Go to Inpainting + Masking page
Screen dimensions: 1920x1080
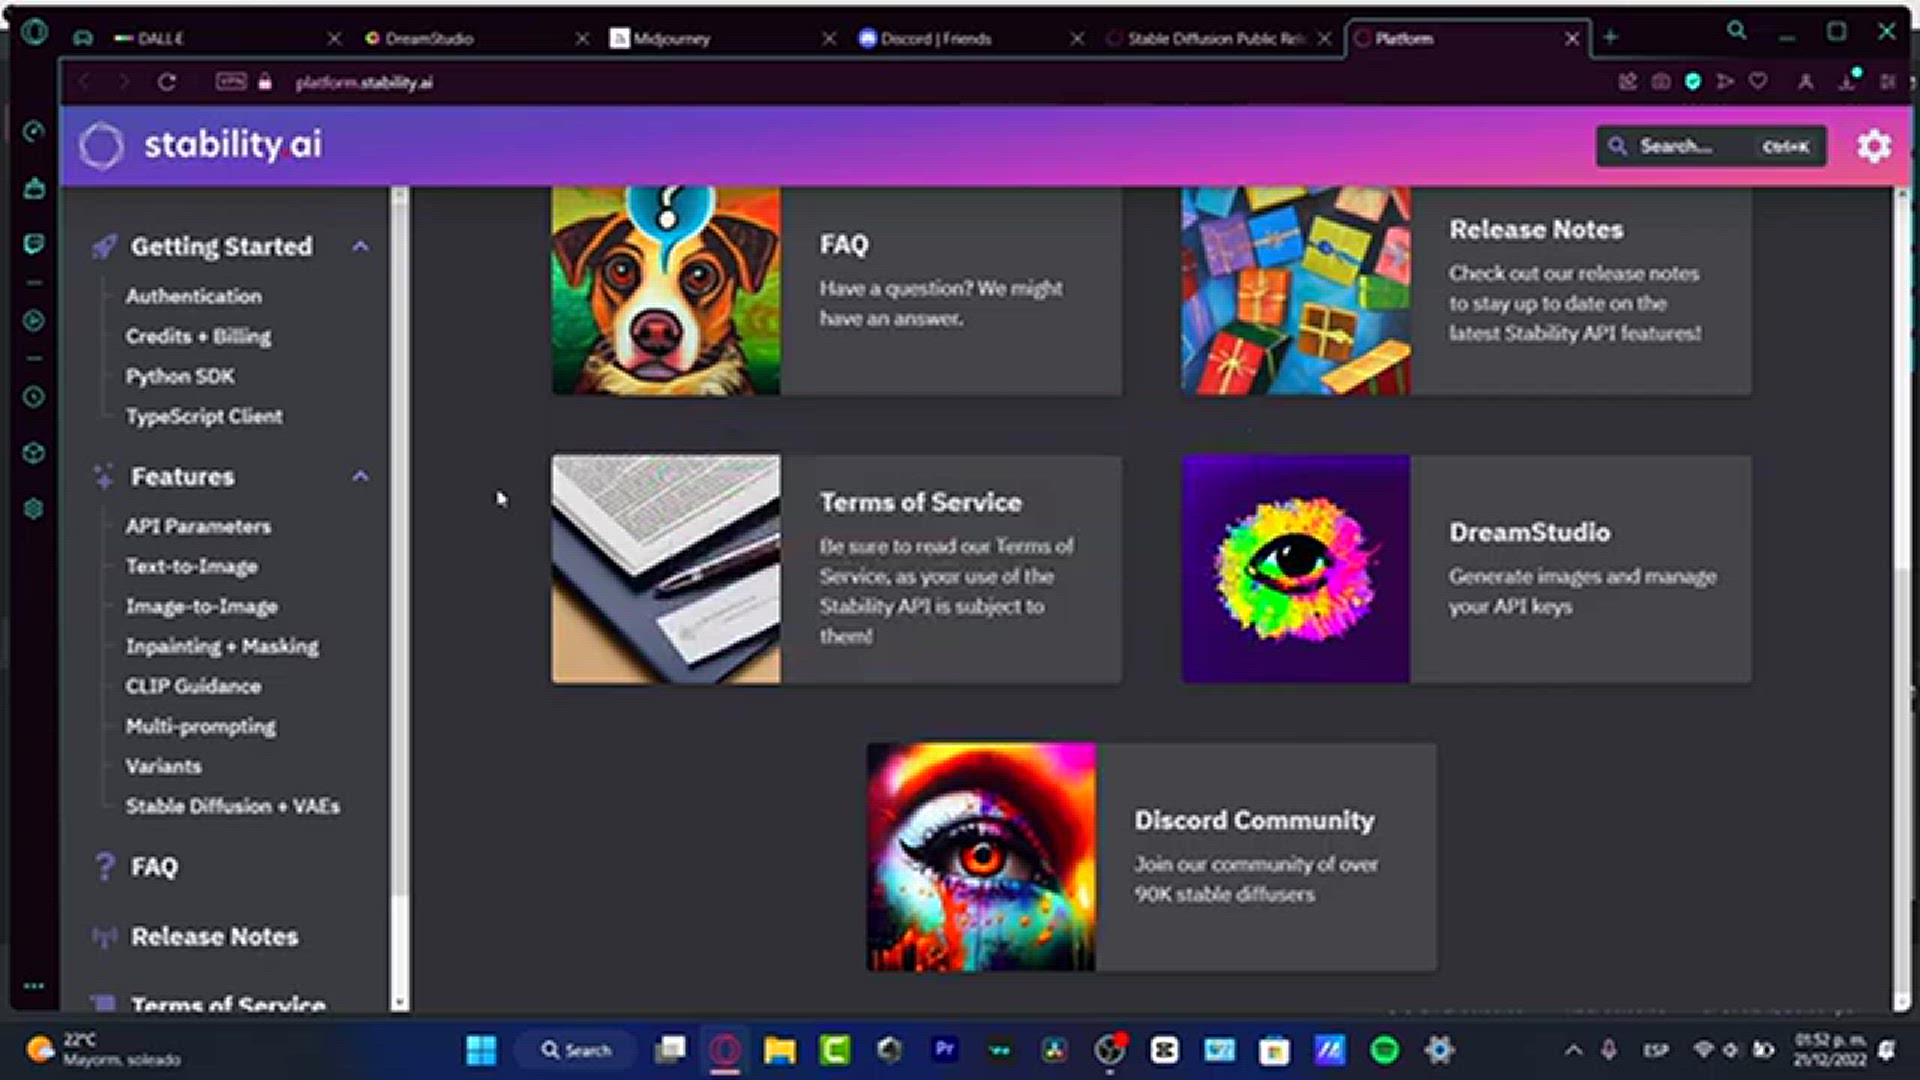(222, 646)
